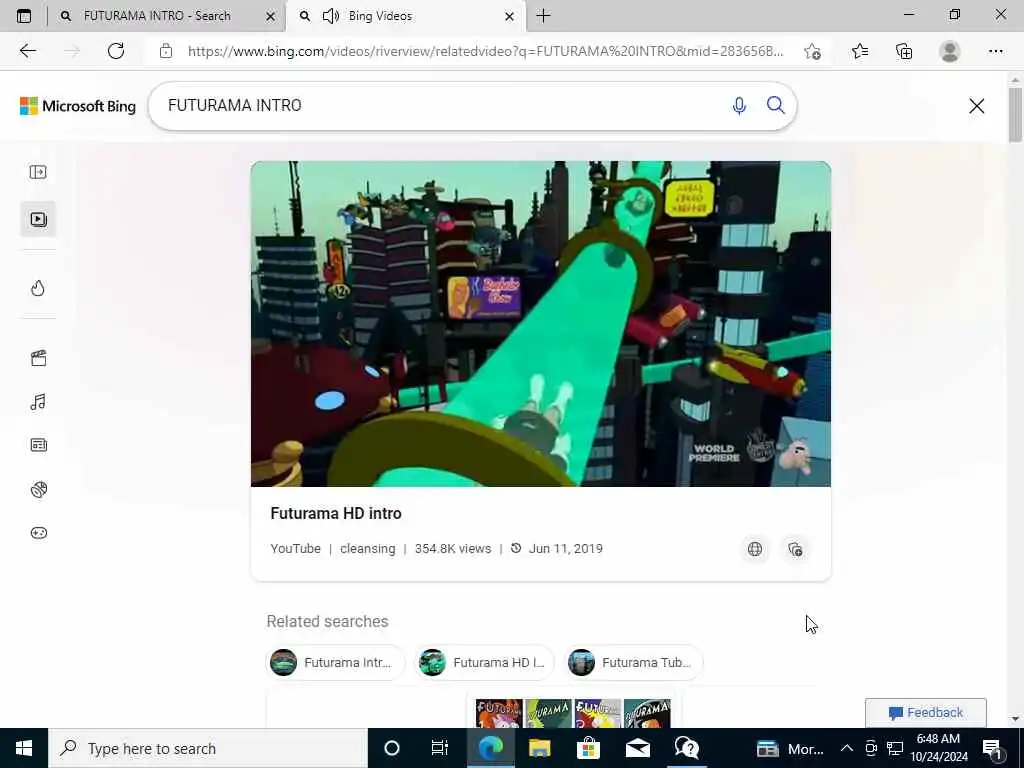
Task: Open Movies clapperboard sidebar icon
Action: (39, 358)
